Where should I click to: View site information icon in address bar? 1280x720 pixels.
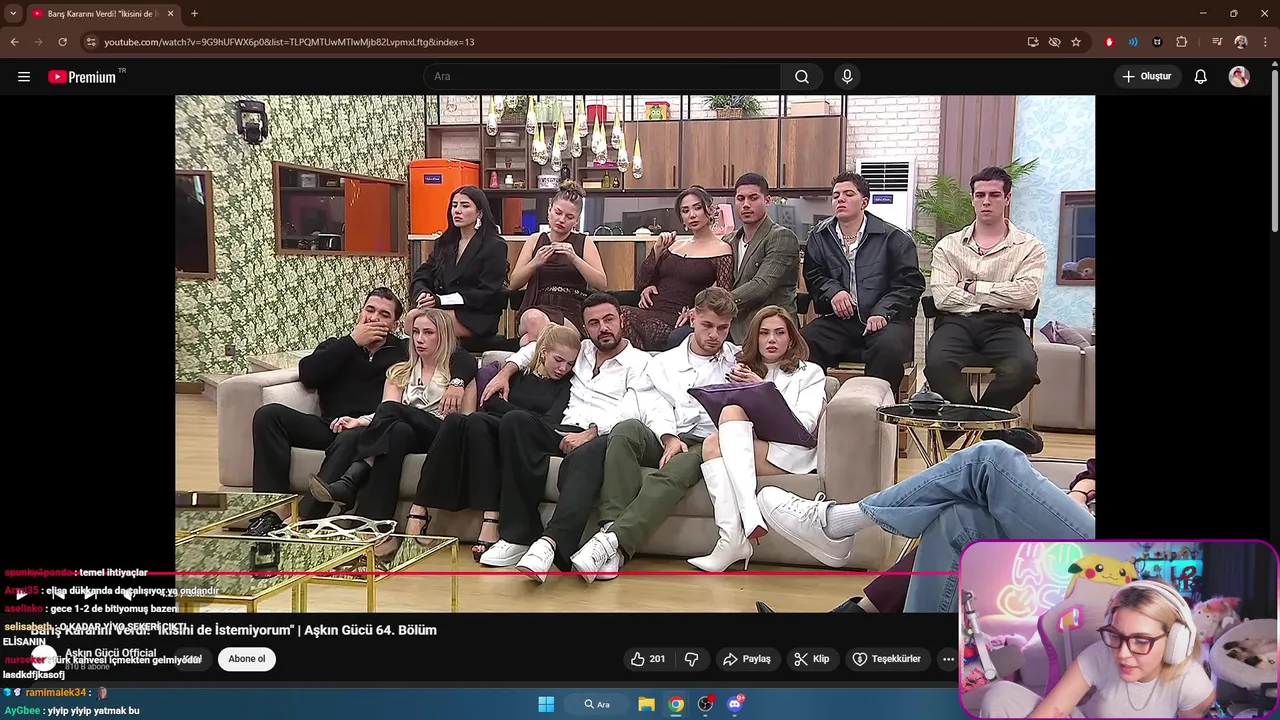[91, 42]
